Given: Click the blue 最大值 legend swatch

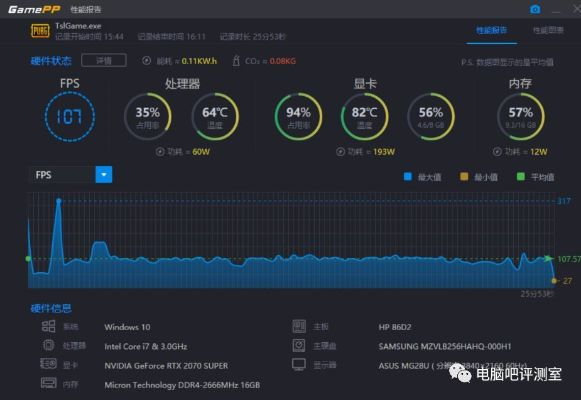Looking at the screenshot, I should (408, 176).
